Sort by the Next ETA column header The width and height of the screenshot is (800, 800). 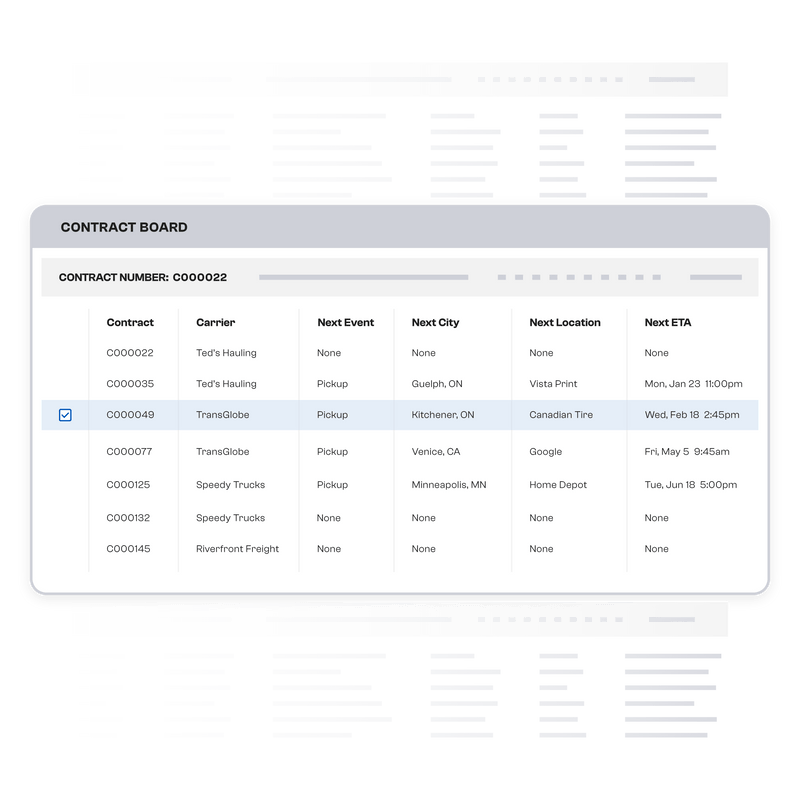point(667,322)
